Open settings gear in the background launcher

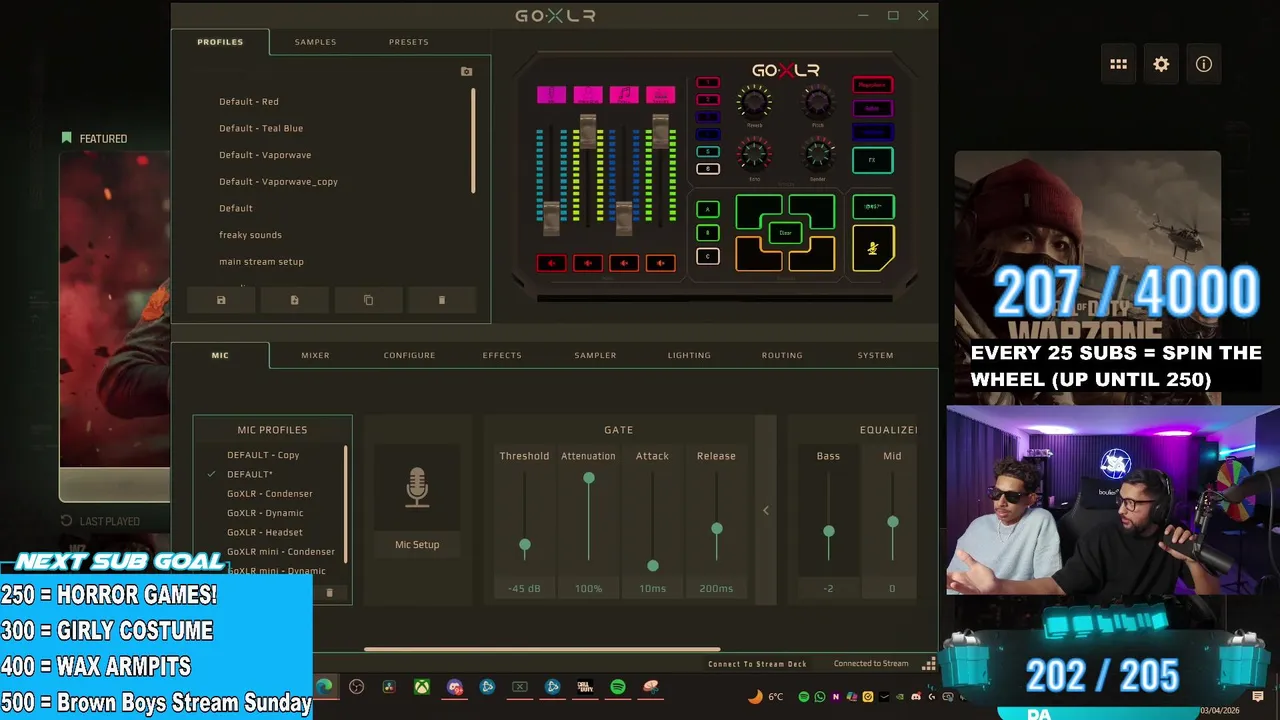(x=1161, y=64)
